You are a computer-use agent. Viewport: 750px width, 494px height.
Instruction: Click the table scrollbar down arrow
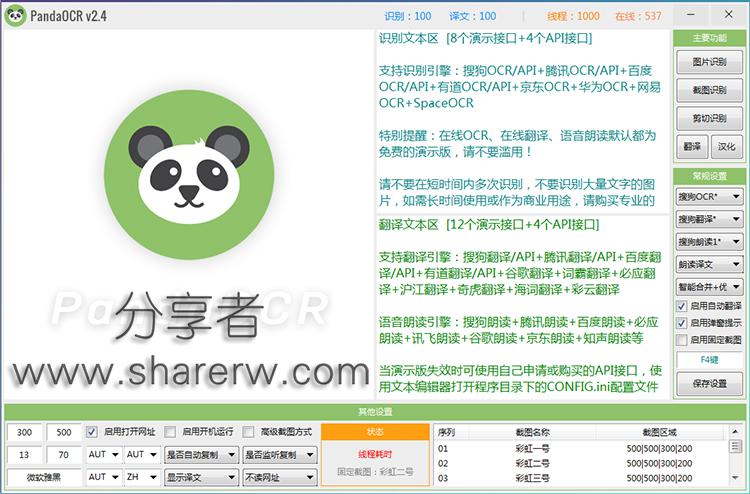coord(736,478)
